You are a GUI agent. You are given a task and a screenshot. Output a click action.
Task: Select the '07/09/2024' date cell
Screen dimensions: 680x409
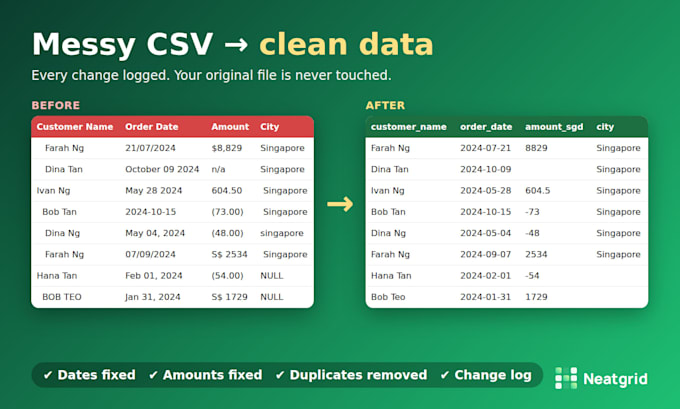pos(150,254)
